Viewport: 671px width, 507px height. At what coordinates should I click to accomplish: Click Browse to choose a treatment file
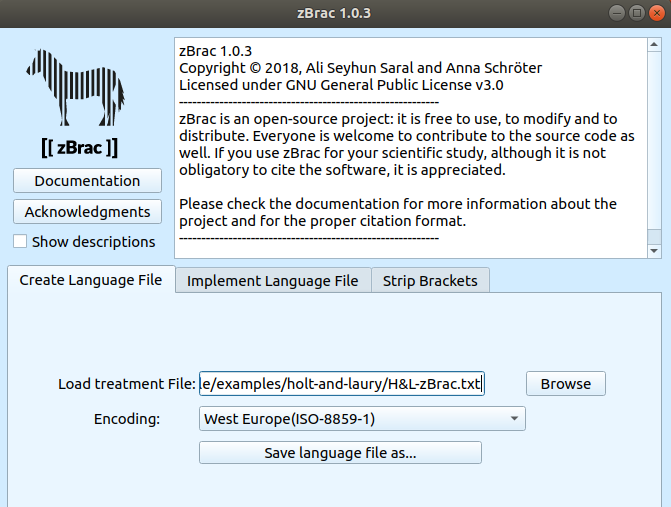pyautogui.click(x=566, y=384)
